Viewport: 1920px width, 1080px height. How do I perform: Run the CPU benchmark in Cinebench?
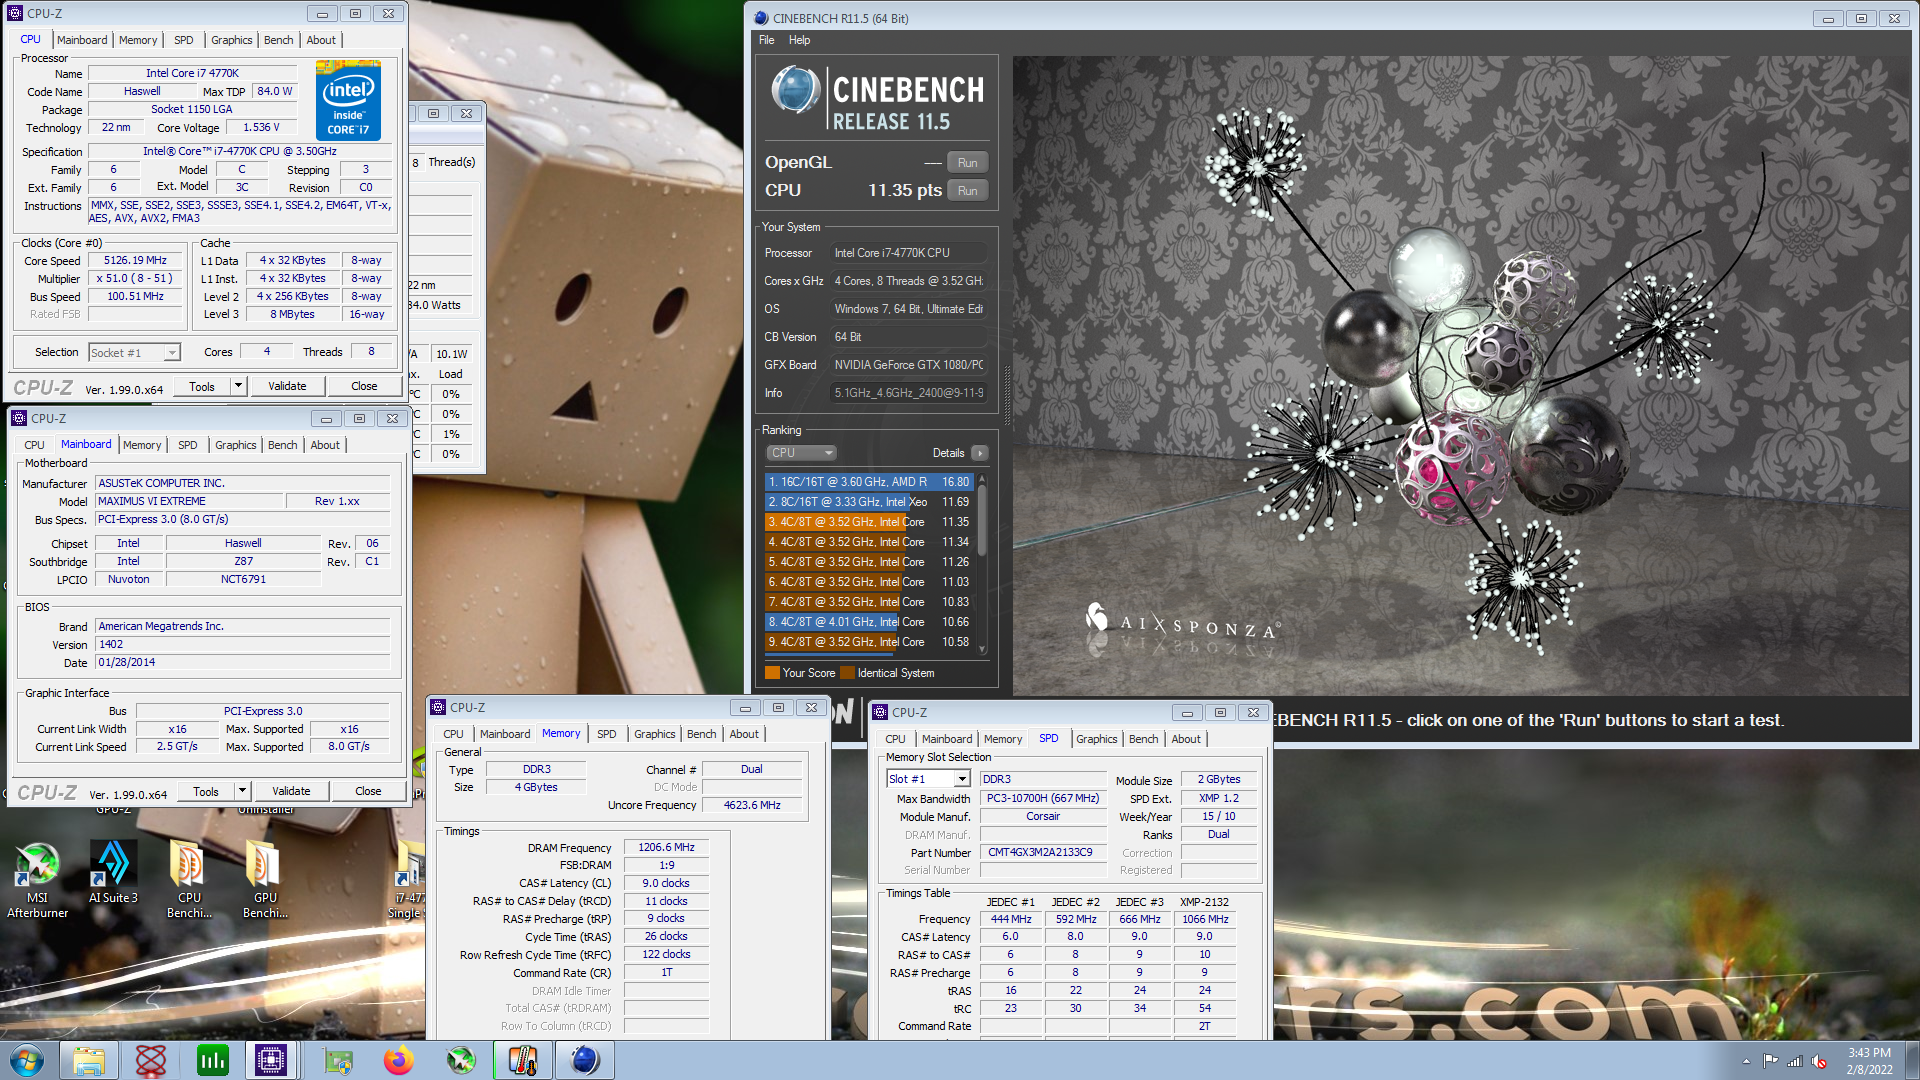pos(967,191)
